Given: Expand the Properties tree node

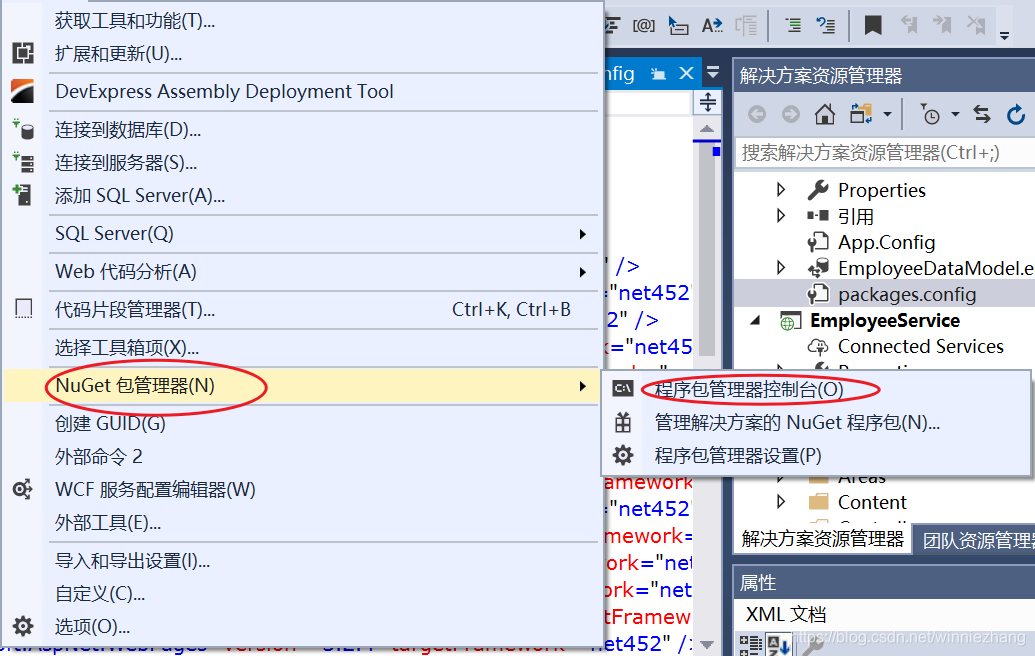Looking at the screenshot, I should (781, 190).
